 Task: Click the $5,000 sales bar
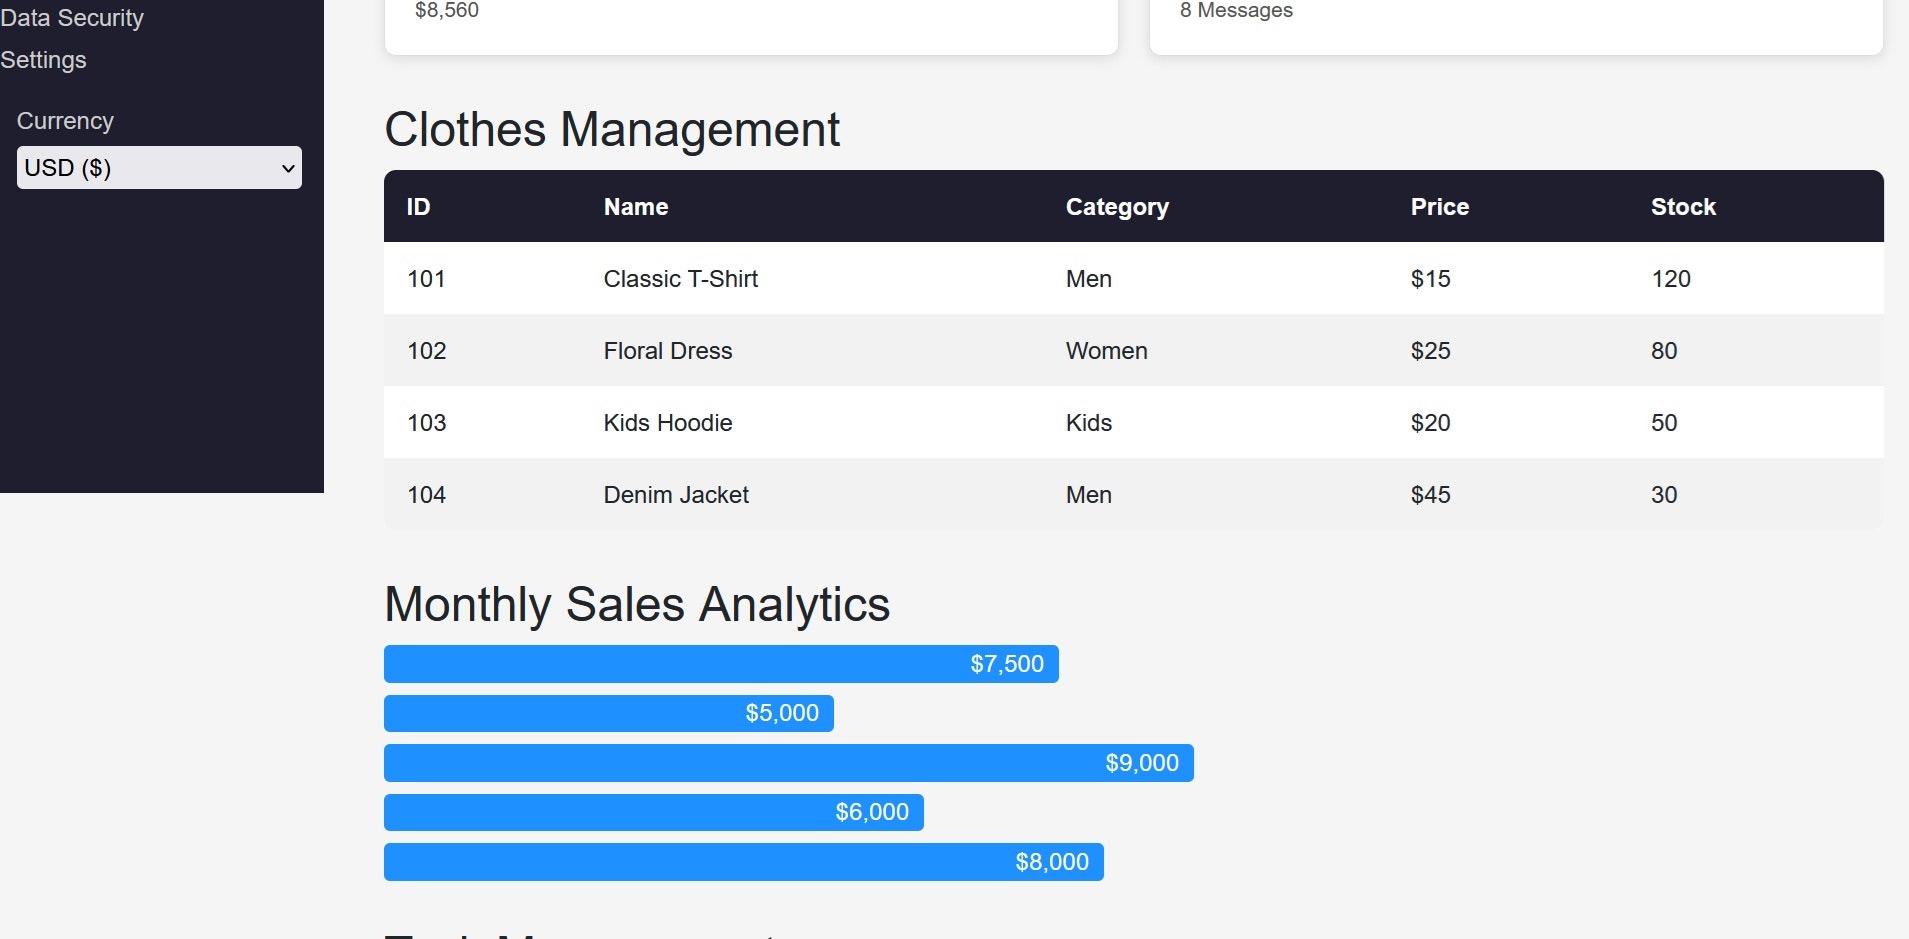609,713
